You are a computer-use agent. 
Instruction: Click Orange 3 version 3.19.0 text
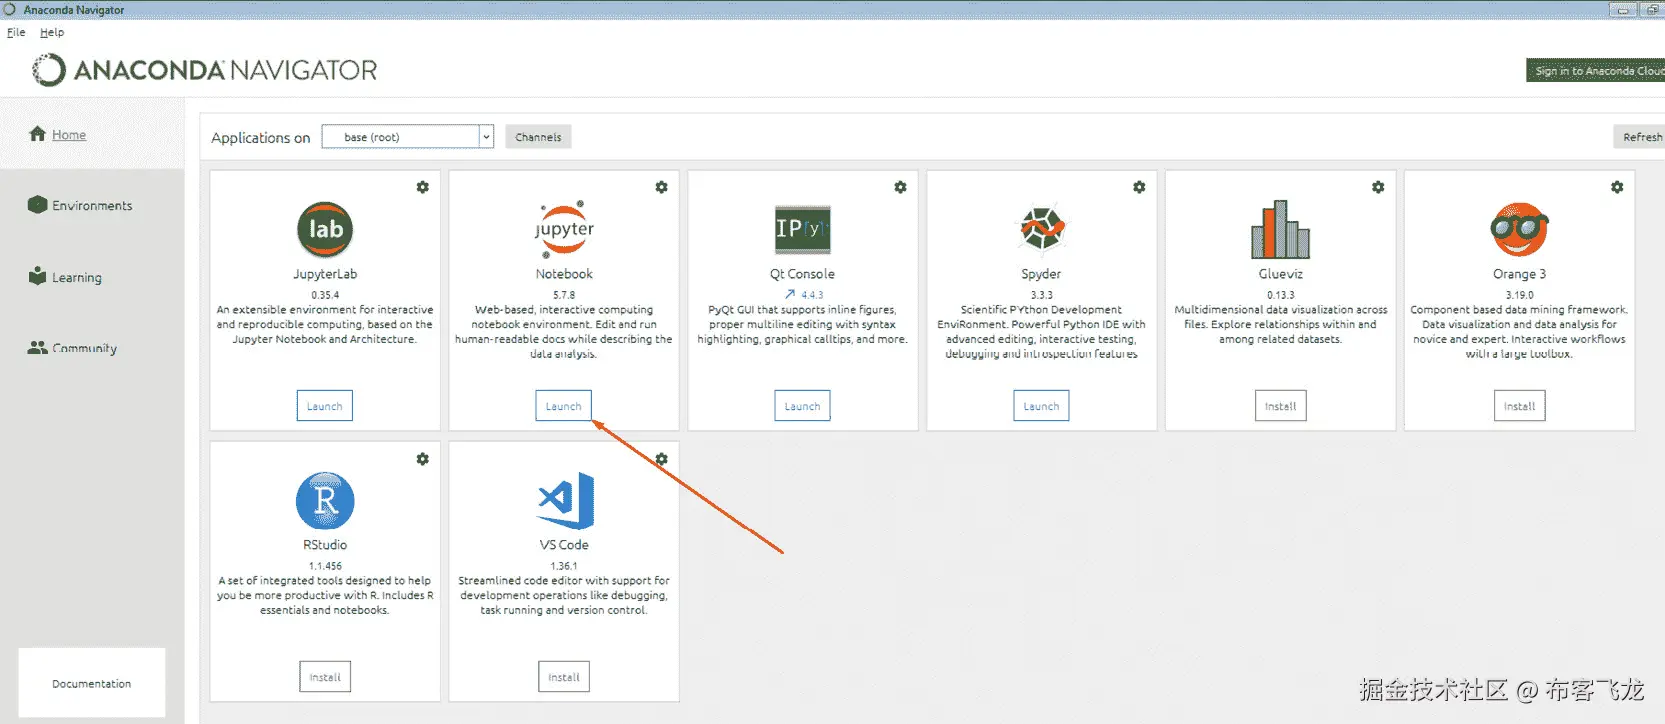[x=1519, y=295]
